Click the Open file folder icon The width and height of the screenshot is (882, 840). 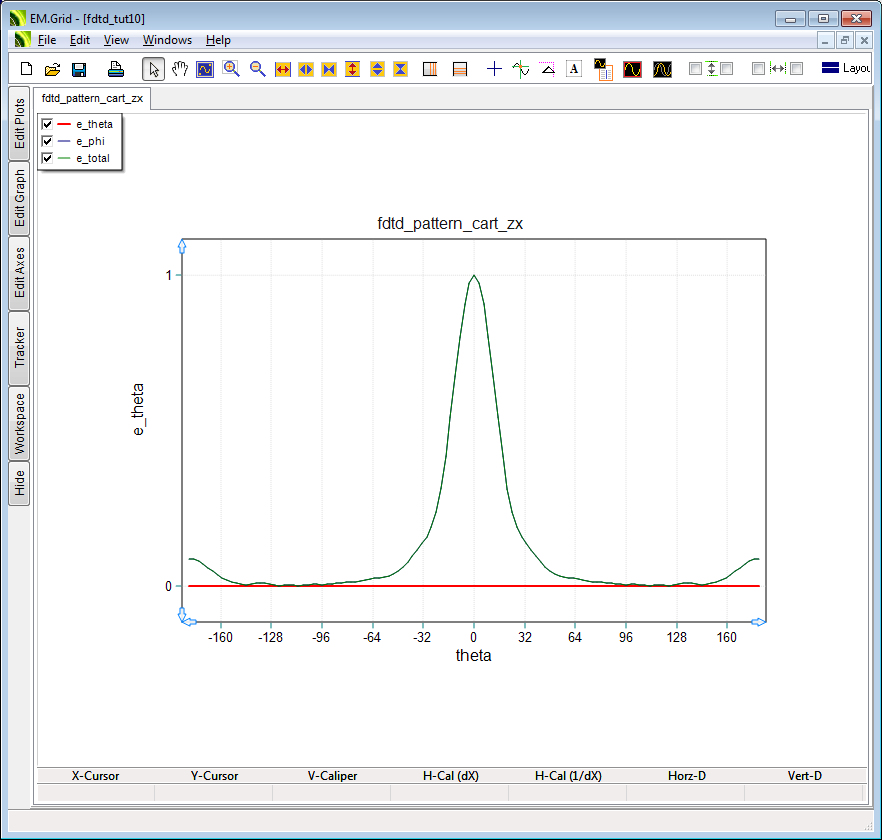53,69
